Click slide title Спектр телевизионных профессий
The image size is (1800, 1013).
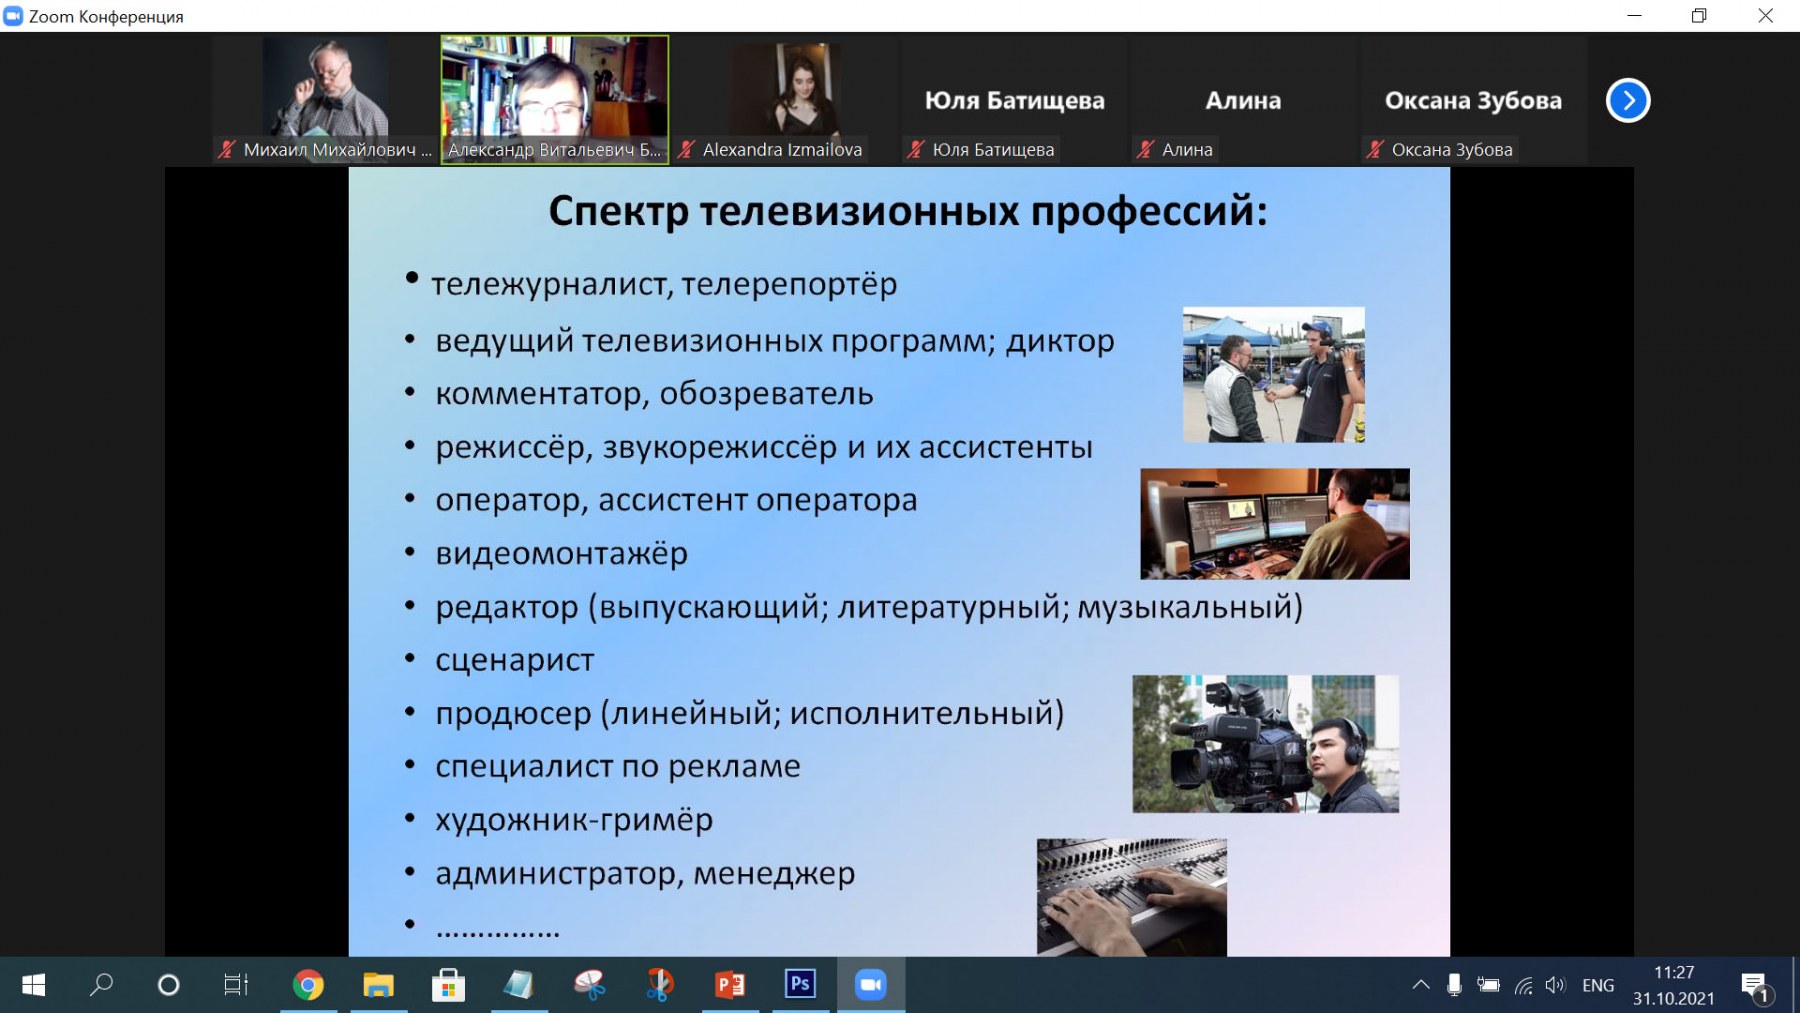click(x=907, y=212)
